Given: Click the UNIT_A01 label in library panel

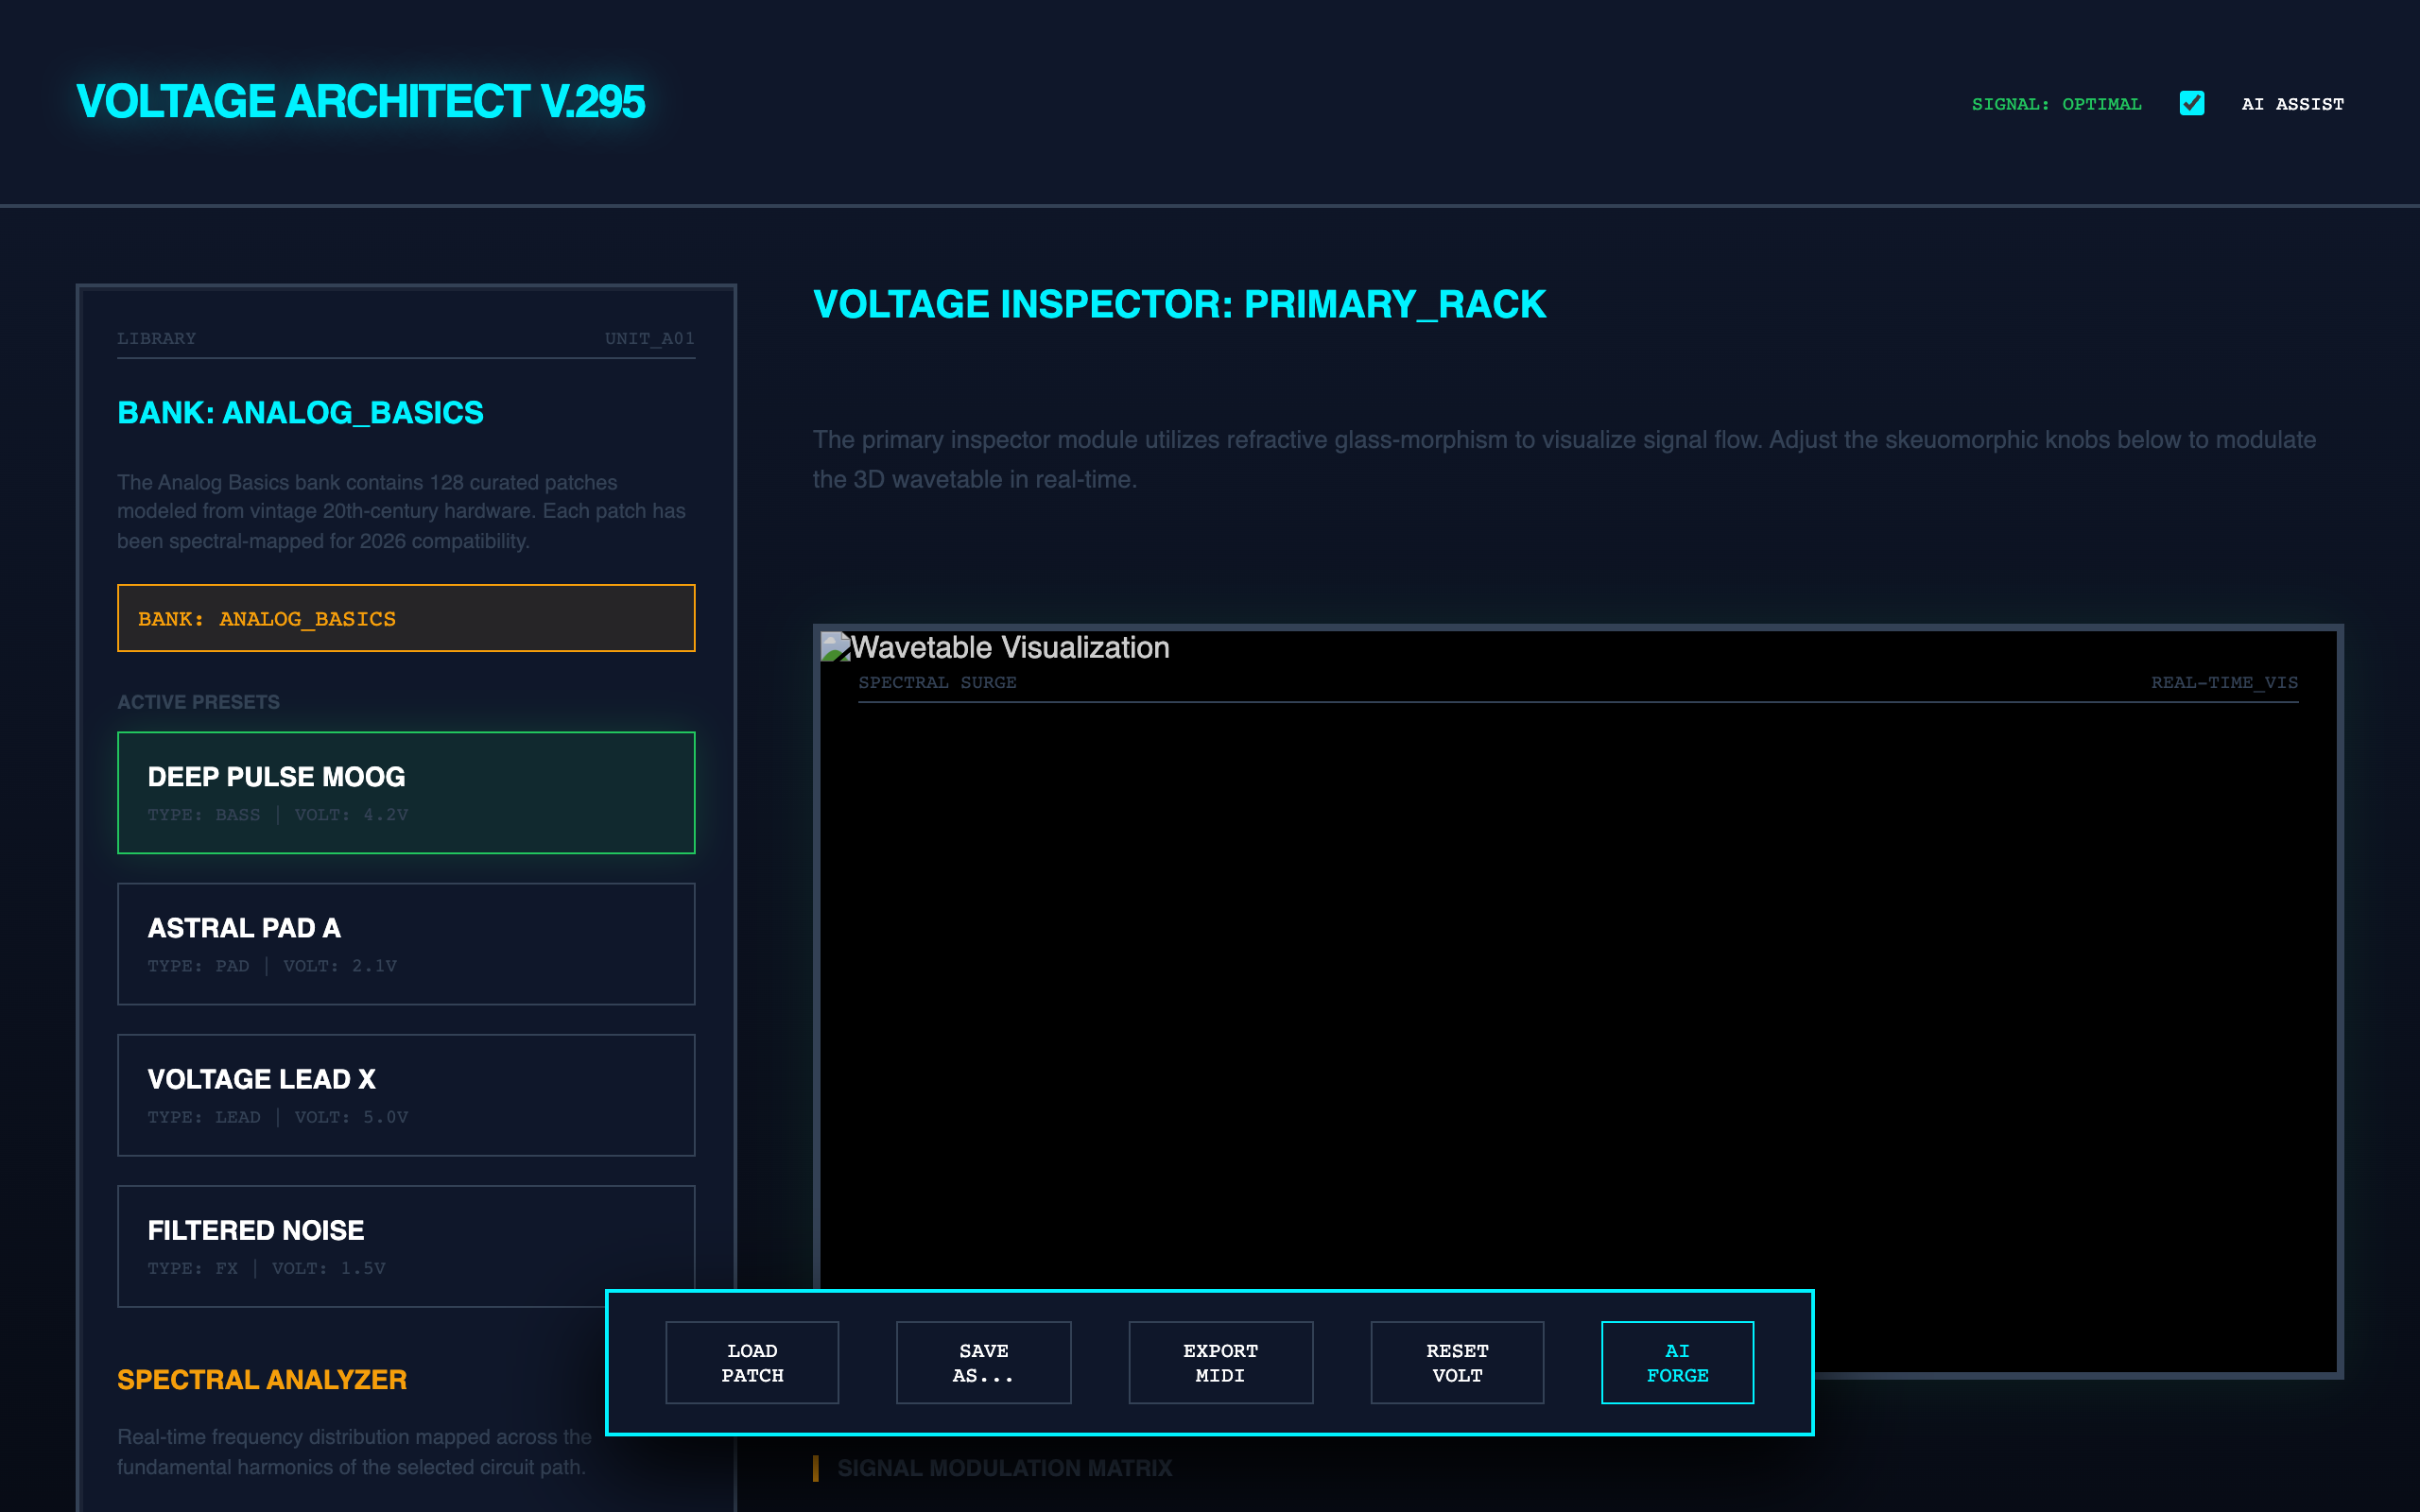Looking at the screenshot, I should coord(649,338).
